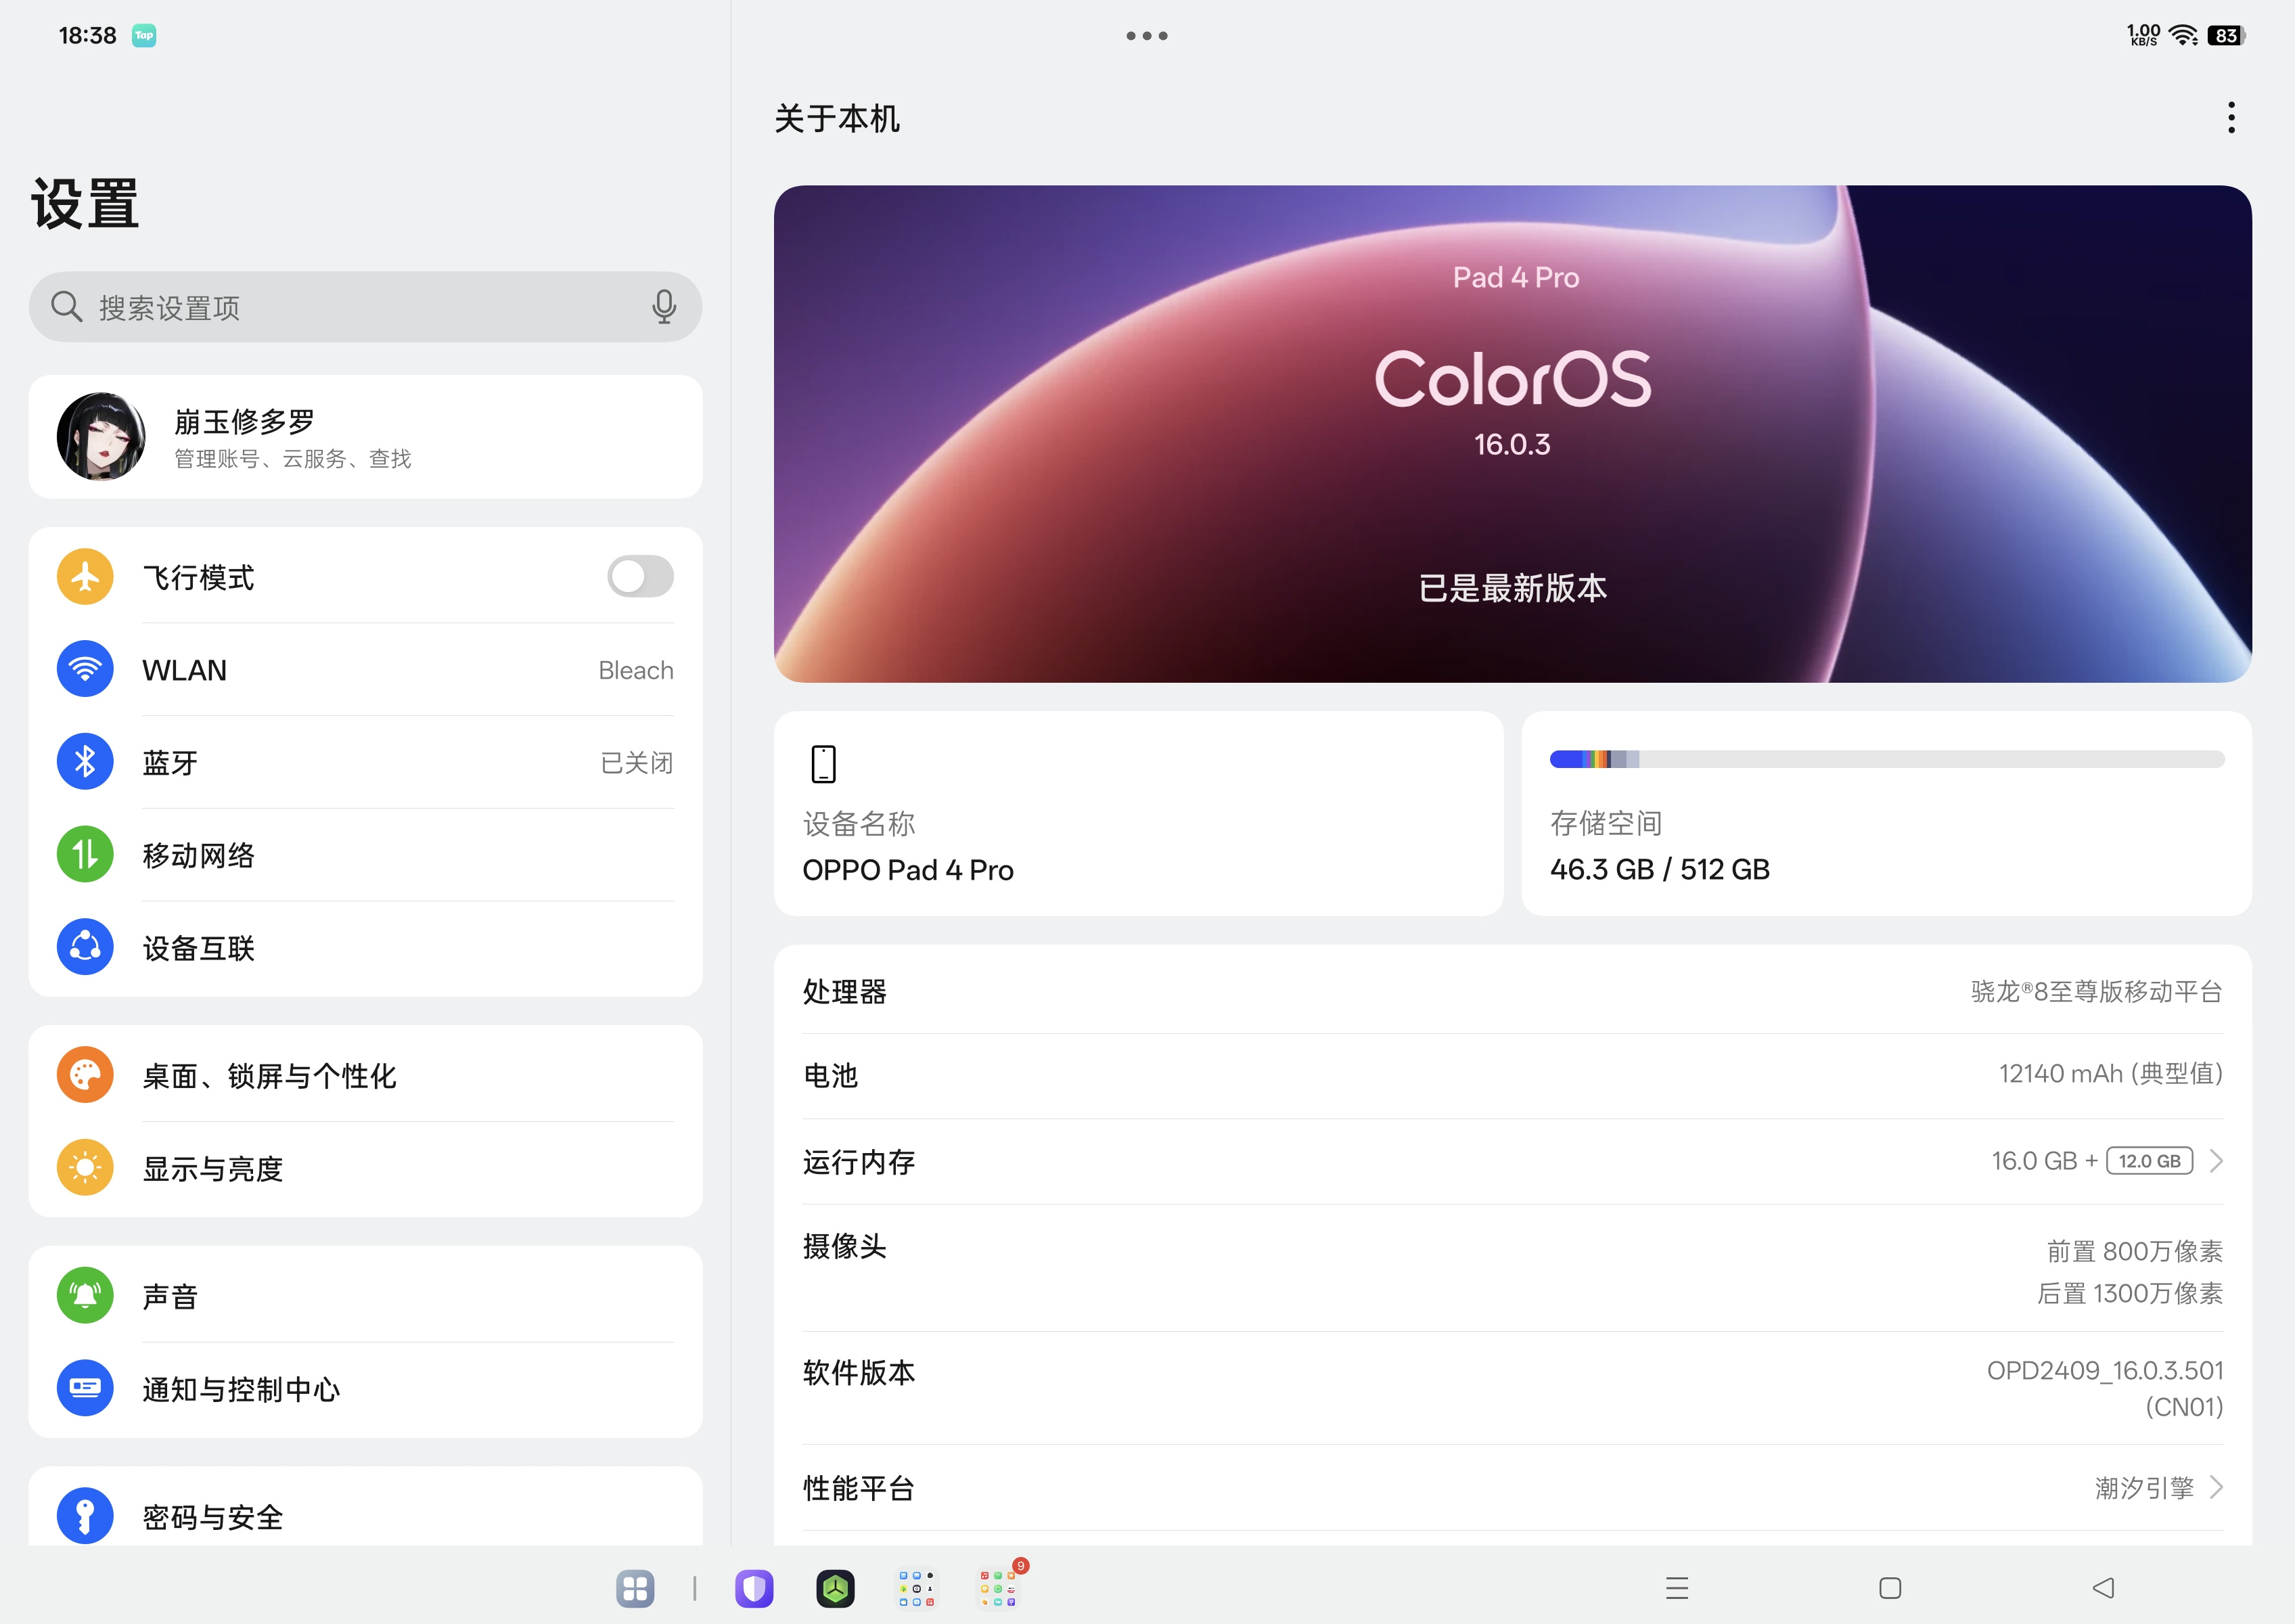Tap the 摄像头 camera info row
The image size is (2295, 1624).
[1512, 1268]
